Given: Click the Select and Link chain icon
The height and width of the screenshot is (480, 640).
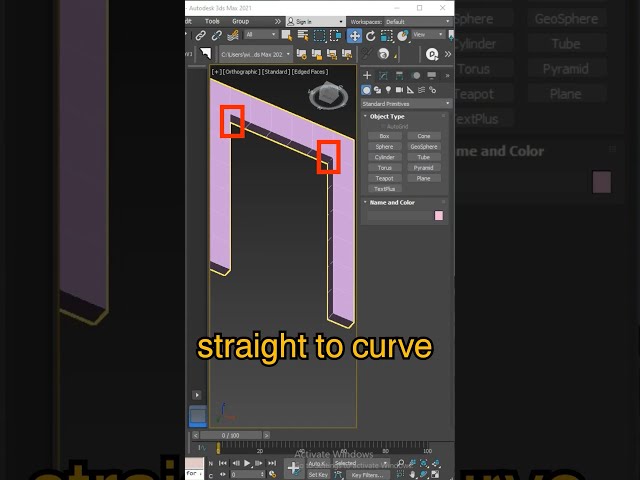Looking at the screenshot, I should 200,36.
